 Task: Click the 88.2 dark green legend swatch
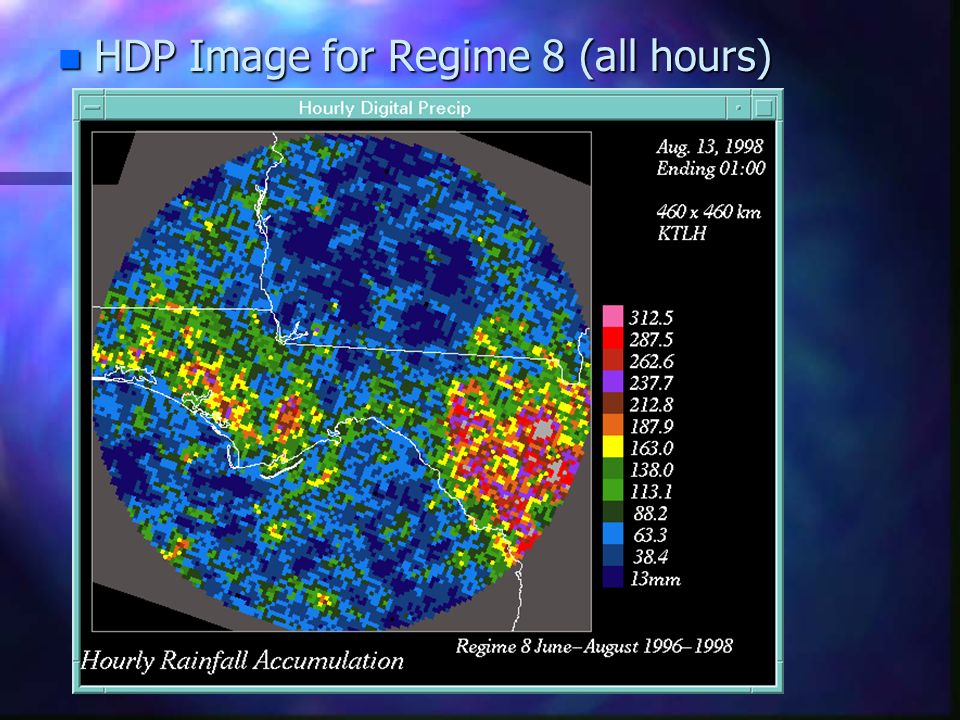[x=613, y=512]
